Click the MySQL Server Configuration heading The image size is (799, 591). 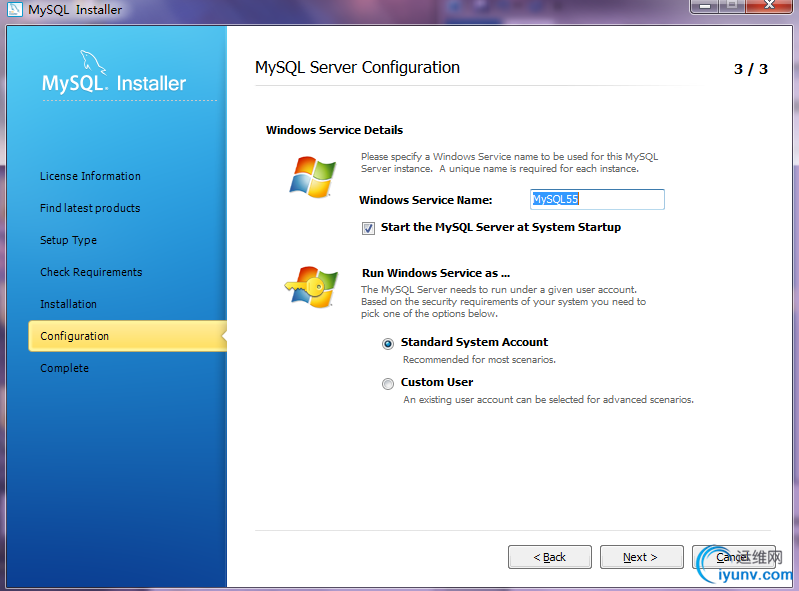pyautogui.click(x=357, y=68)
